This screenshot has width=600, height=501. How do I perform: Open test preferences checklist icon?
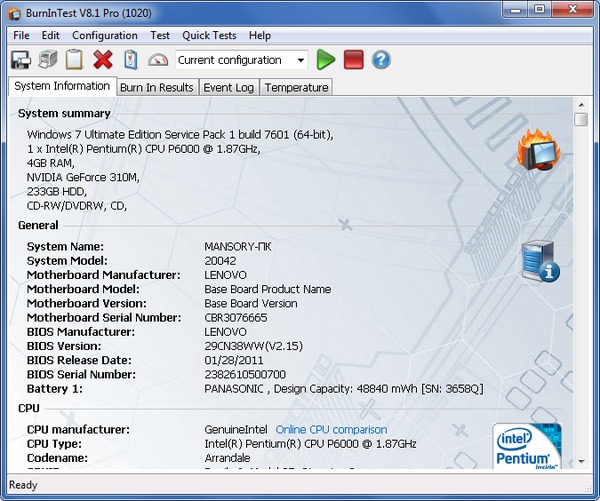(130, 60)
